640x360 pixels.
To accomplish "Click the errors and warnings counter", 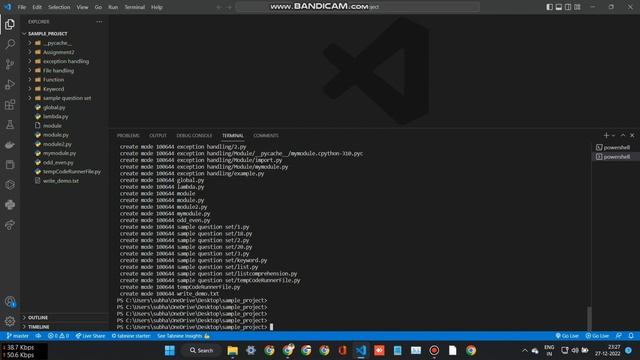I will (x=58, y=336).
